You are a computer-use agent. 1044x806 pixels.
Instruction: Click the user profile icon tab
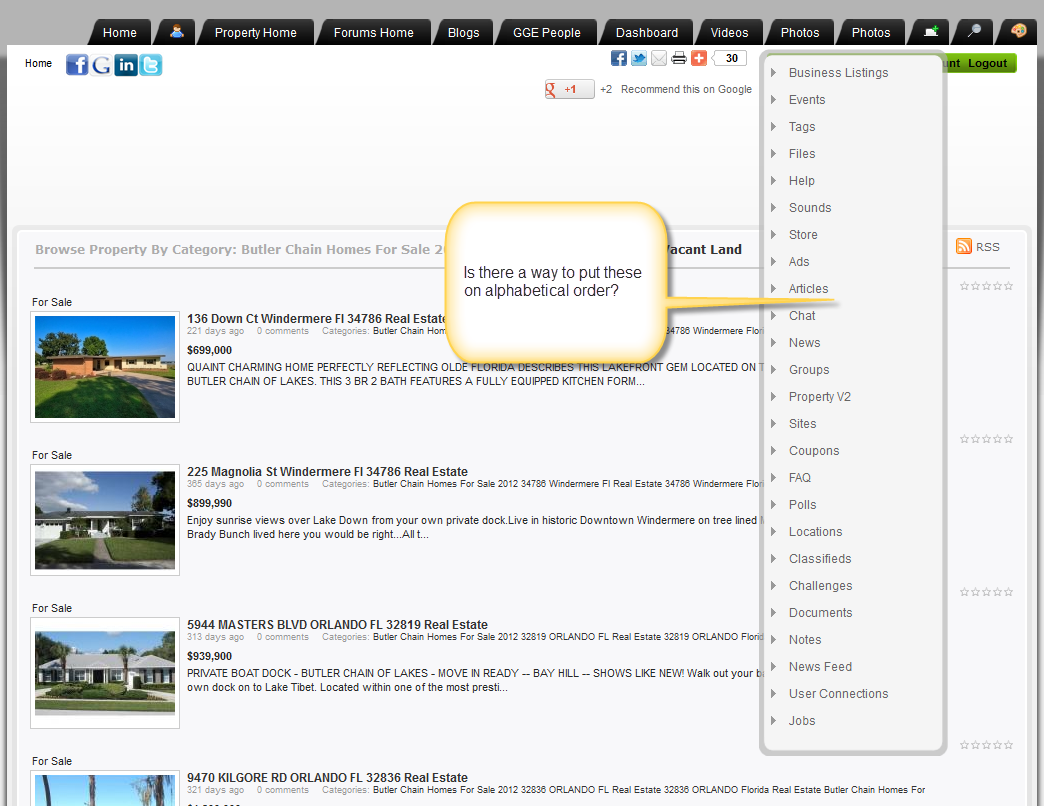(177, 32)
